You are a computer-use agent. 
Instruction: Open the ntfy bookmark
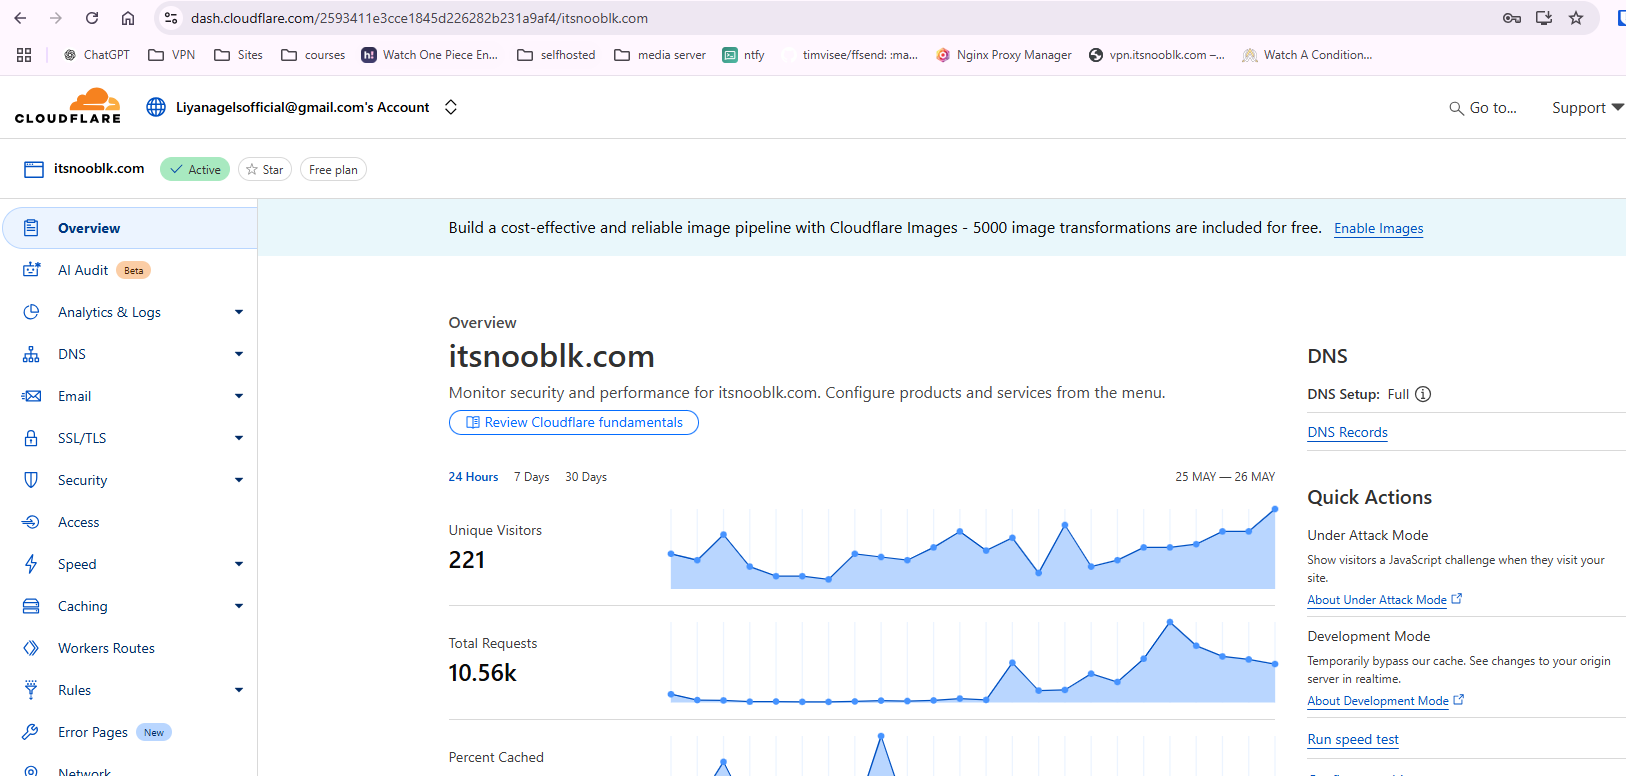[744, 55]
